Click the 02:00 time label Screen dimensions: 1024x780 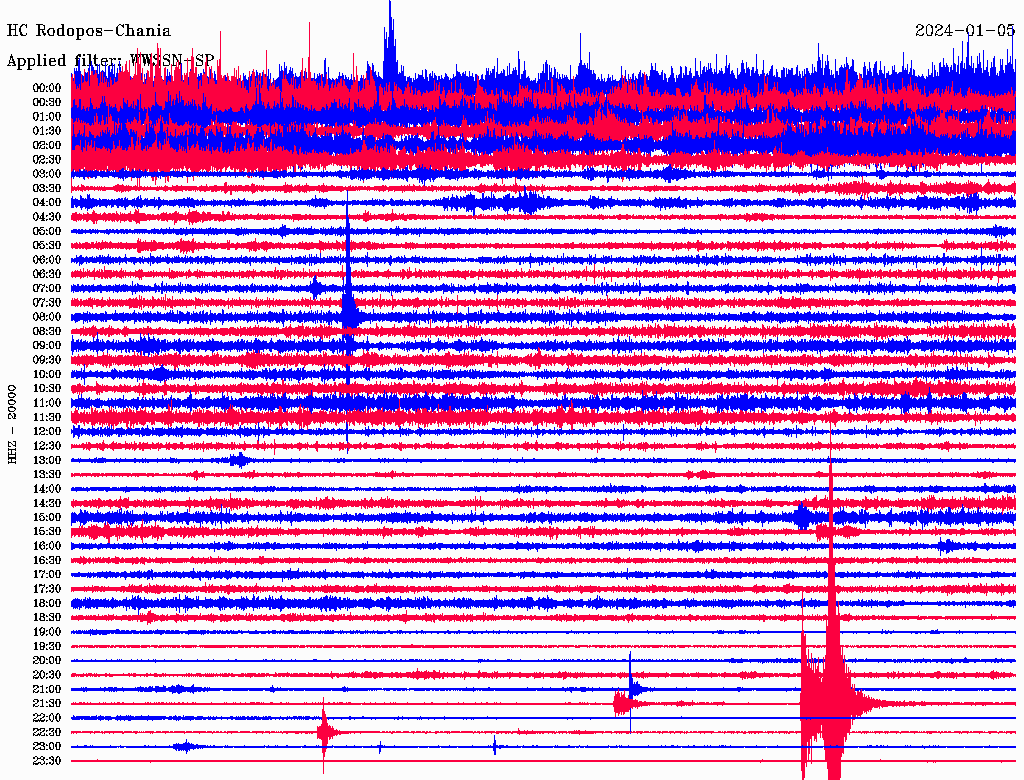point(47,146)
